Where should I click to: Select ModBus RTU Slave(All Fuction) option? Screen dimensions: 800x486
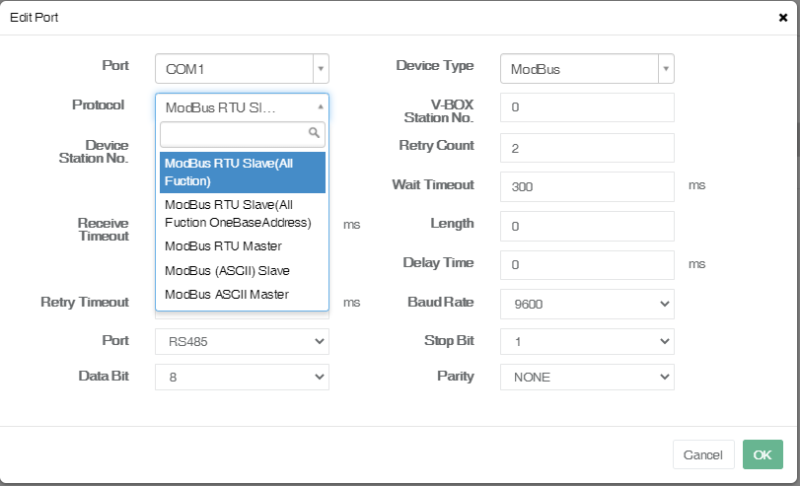(x=243, y=172)
